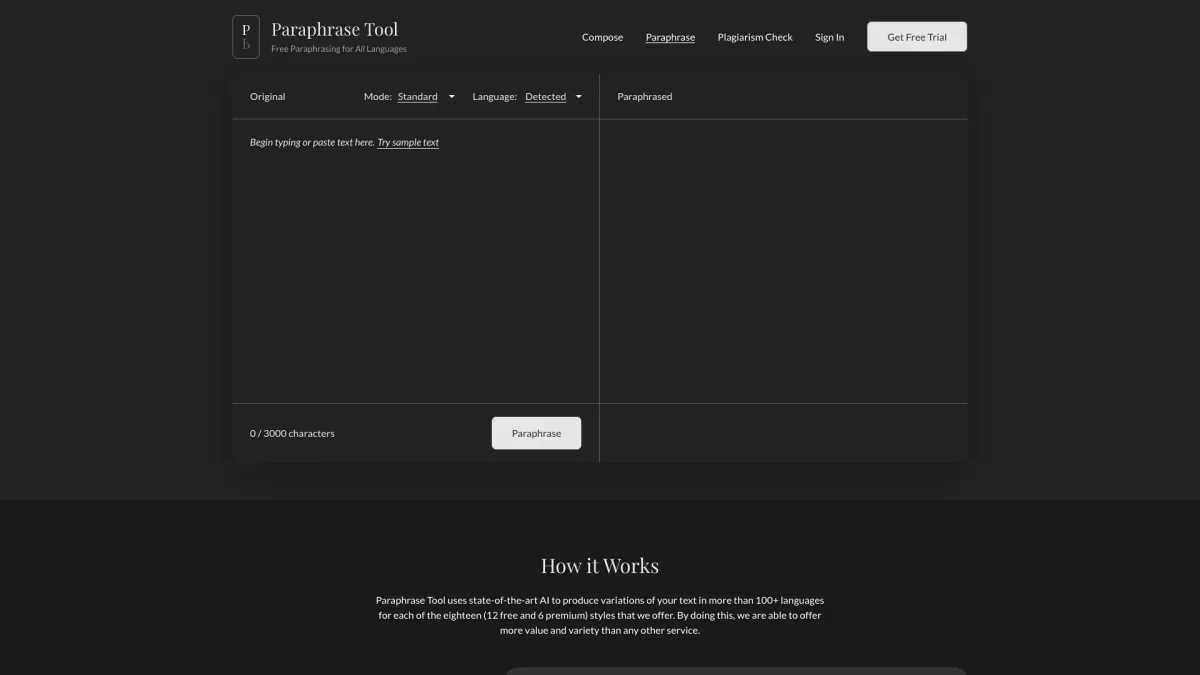1200x675 pixels.
Task: Select the Paraphrase nav item
Action: coord(670,37)
